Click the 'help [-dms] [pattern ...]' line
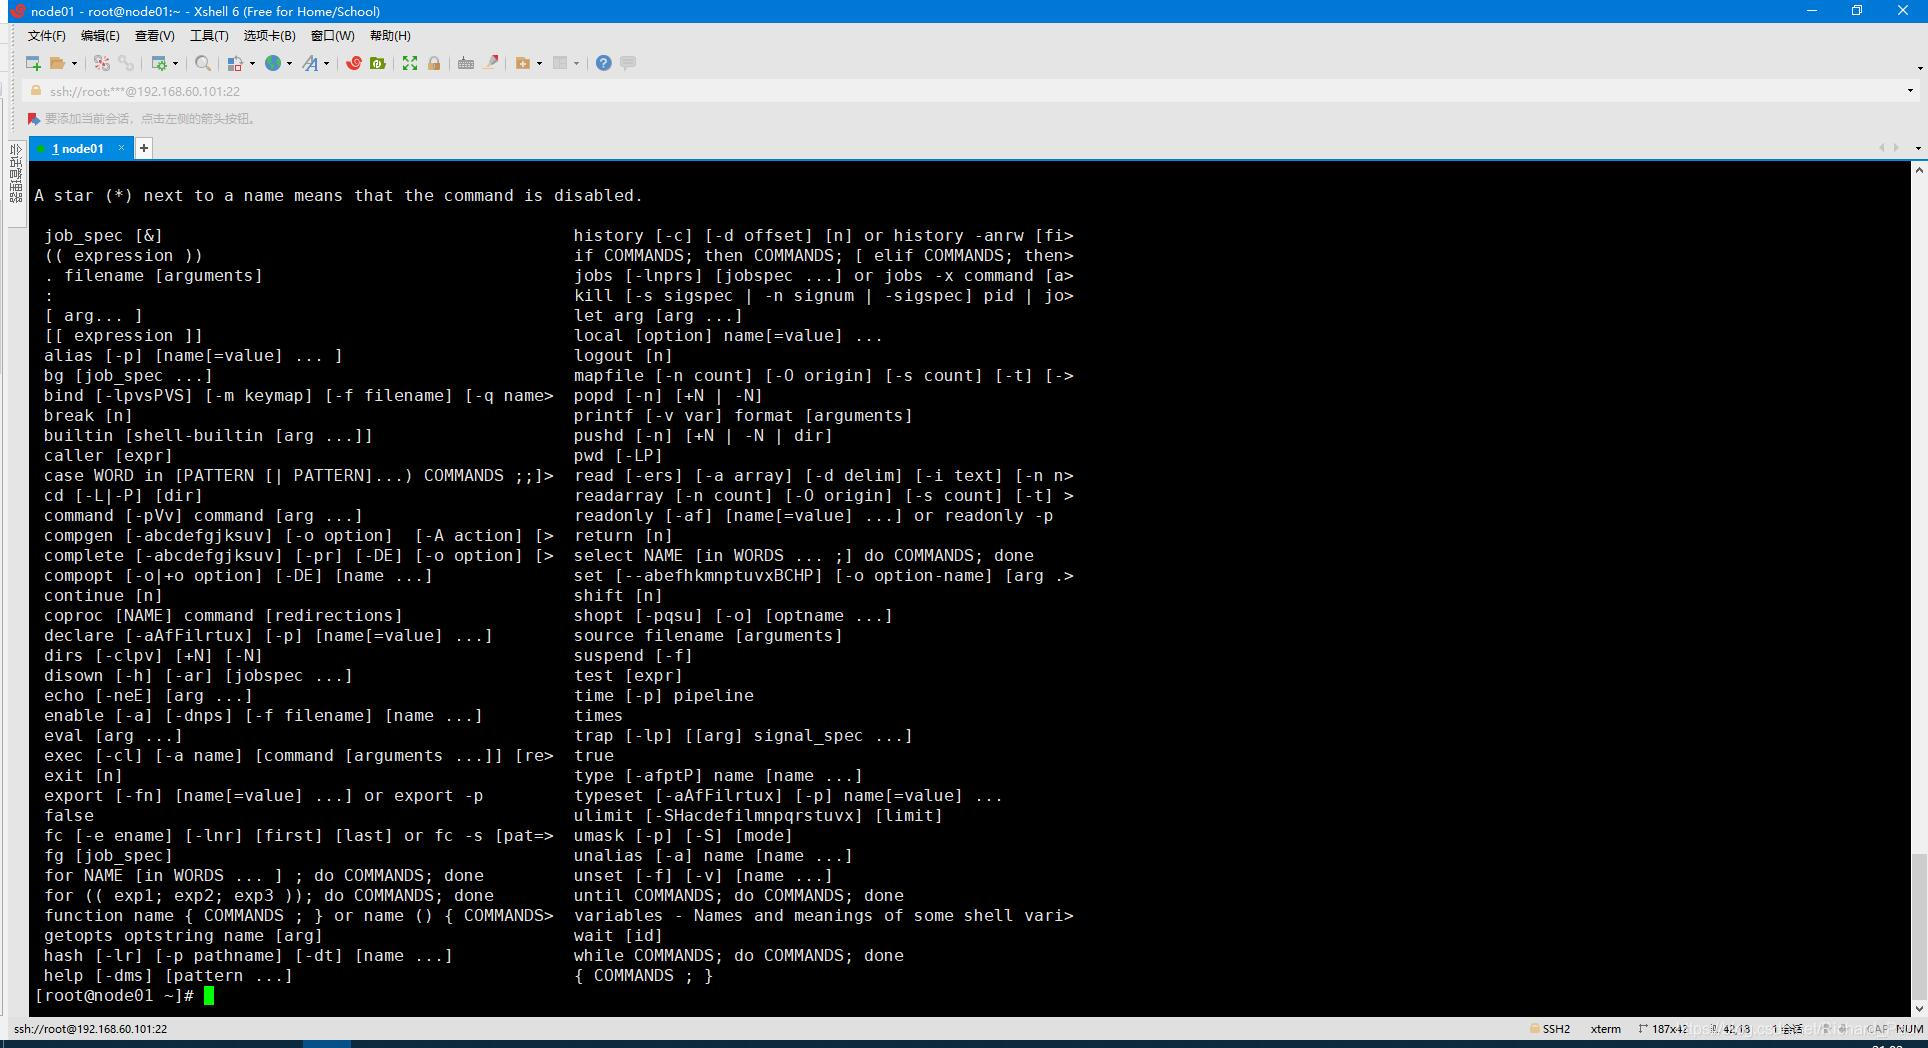 click(168, 976)
